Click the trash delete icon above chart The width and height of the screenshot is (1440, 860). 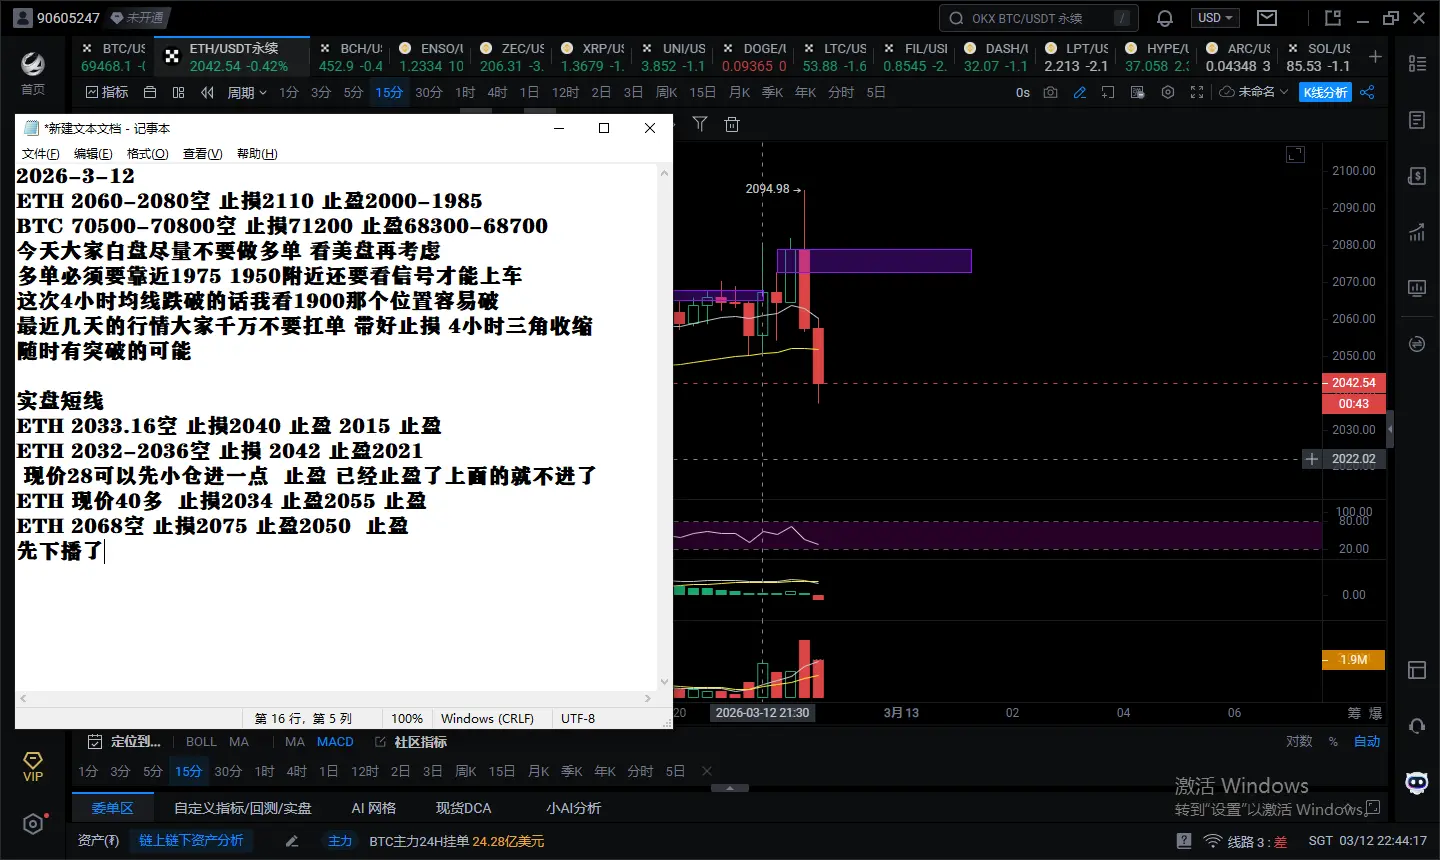coord(732,124)
